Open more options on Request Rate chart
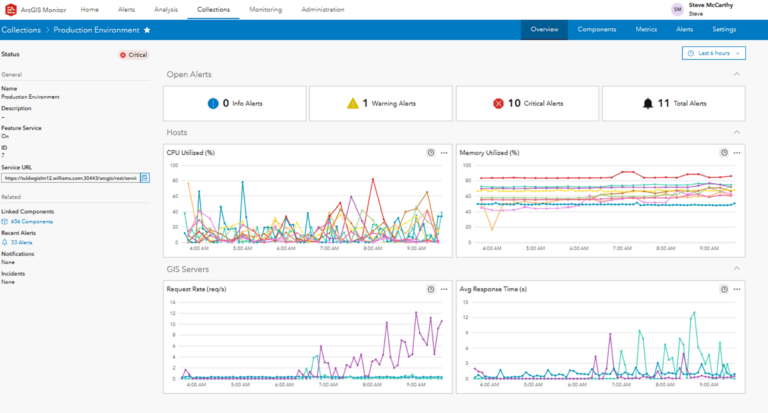 (x=444, y=290)
